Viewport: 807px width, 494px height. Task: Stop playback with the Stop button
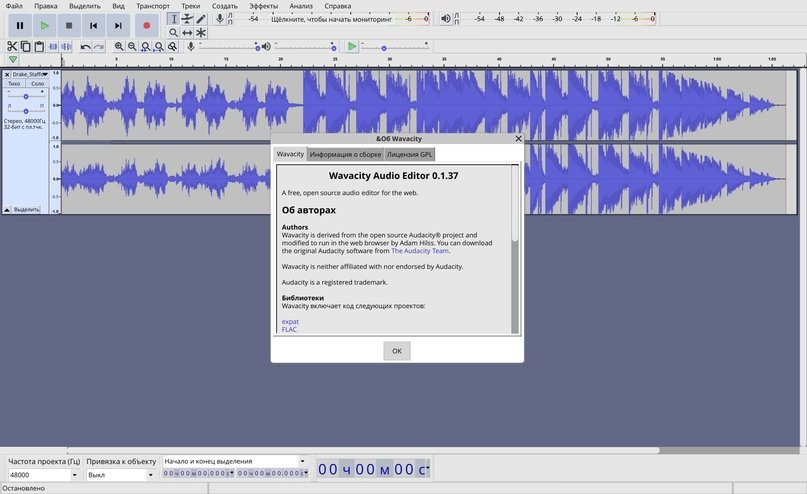(69, 25)
